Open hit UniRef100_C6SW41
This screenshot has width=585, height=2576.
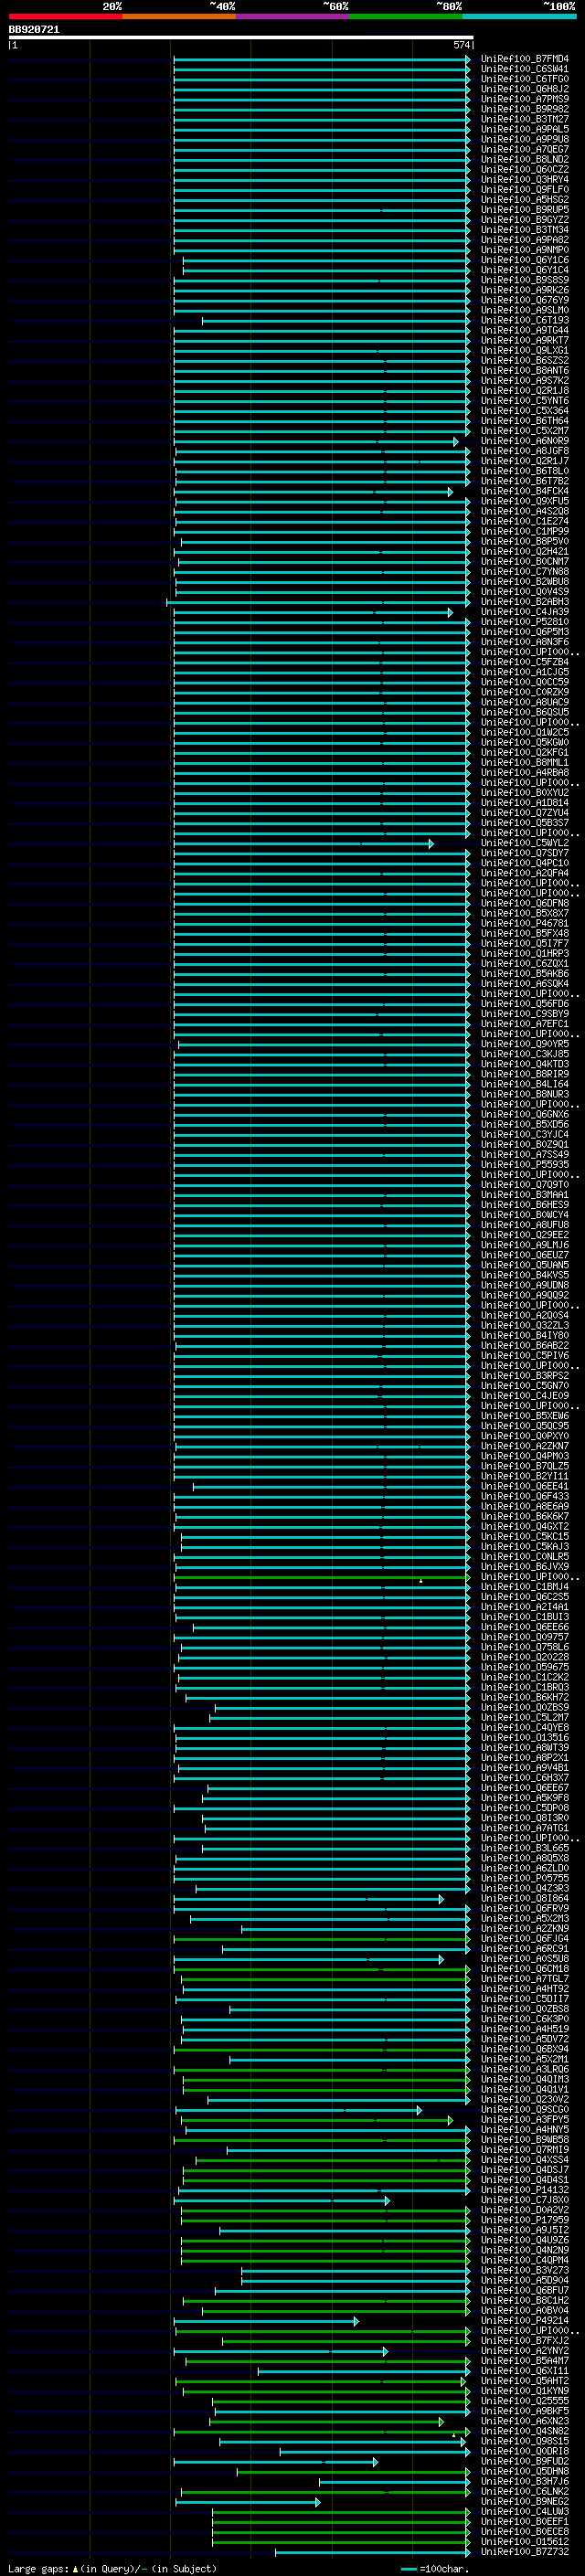tap(524, 69)
